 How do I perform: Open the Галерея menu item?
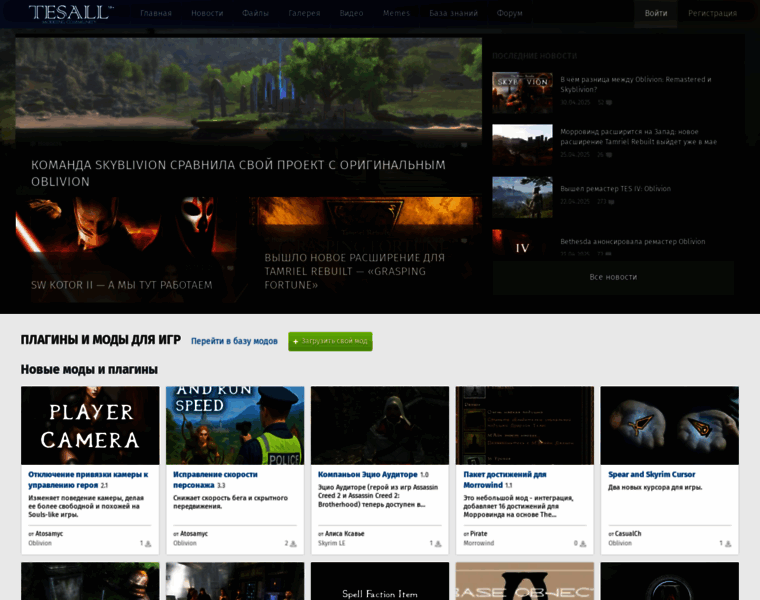(x=304, y=13)
